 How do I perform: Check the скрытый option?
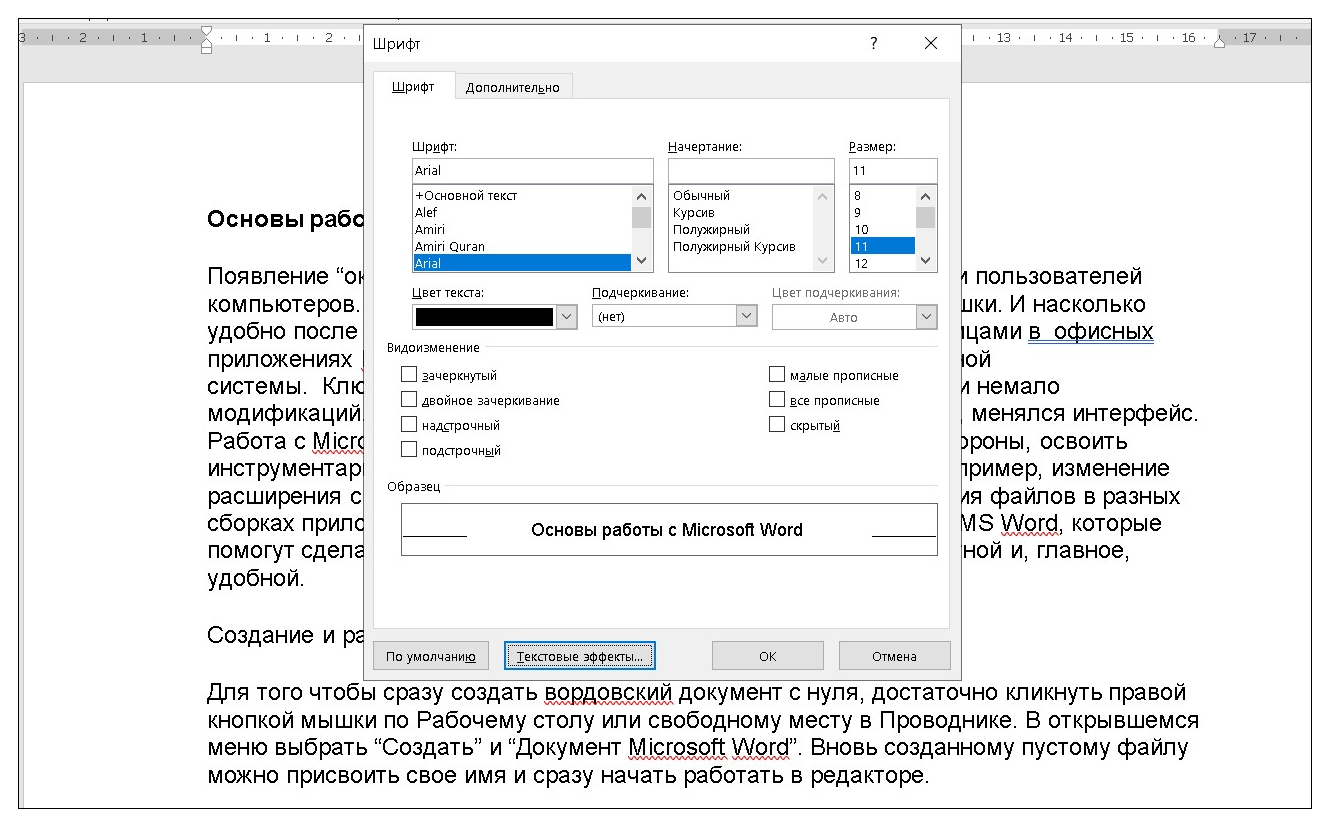(777, 425)
